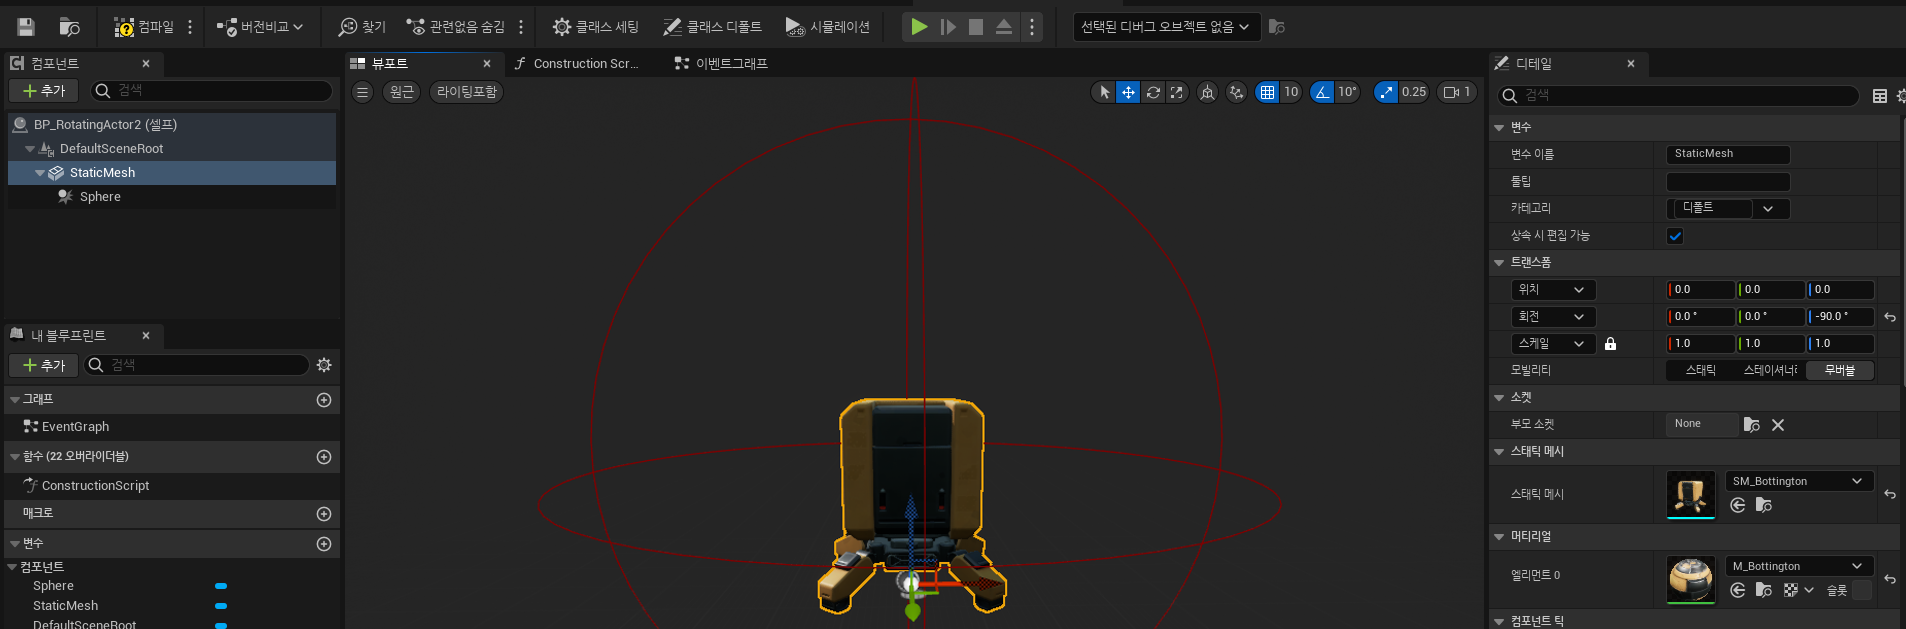Open the Details panel tab
This screenshot has width=1906, height=629.
click(x=1534, y=63)
